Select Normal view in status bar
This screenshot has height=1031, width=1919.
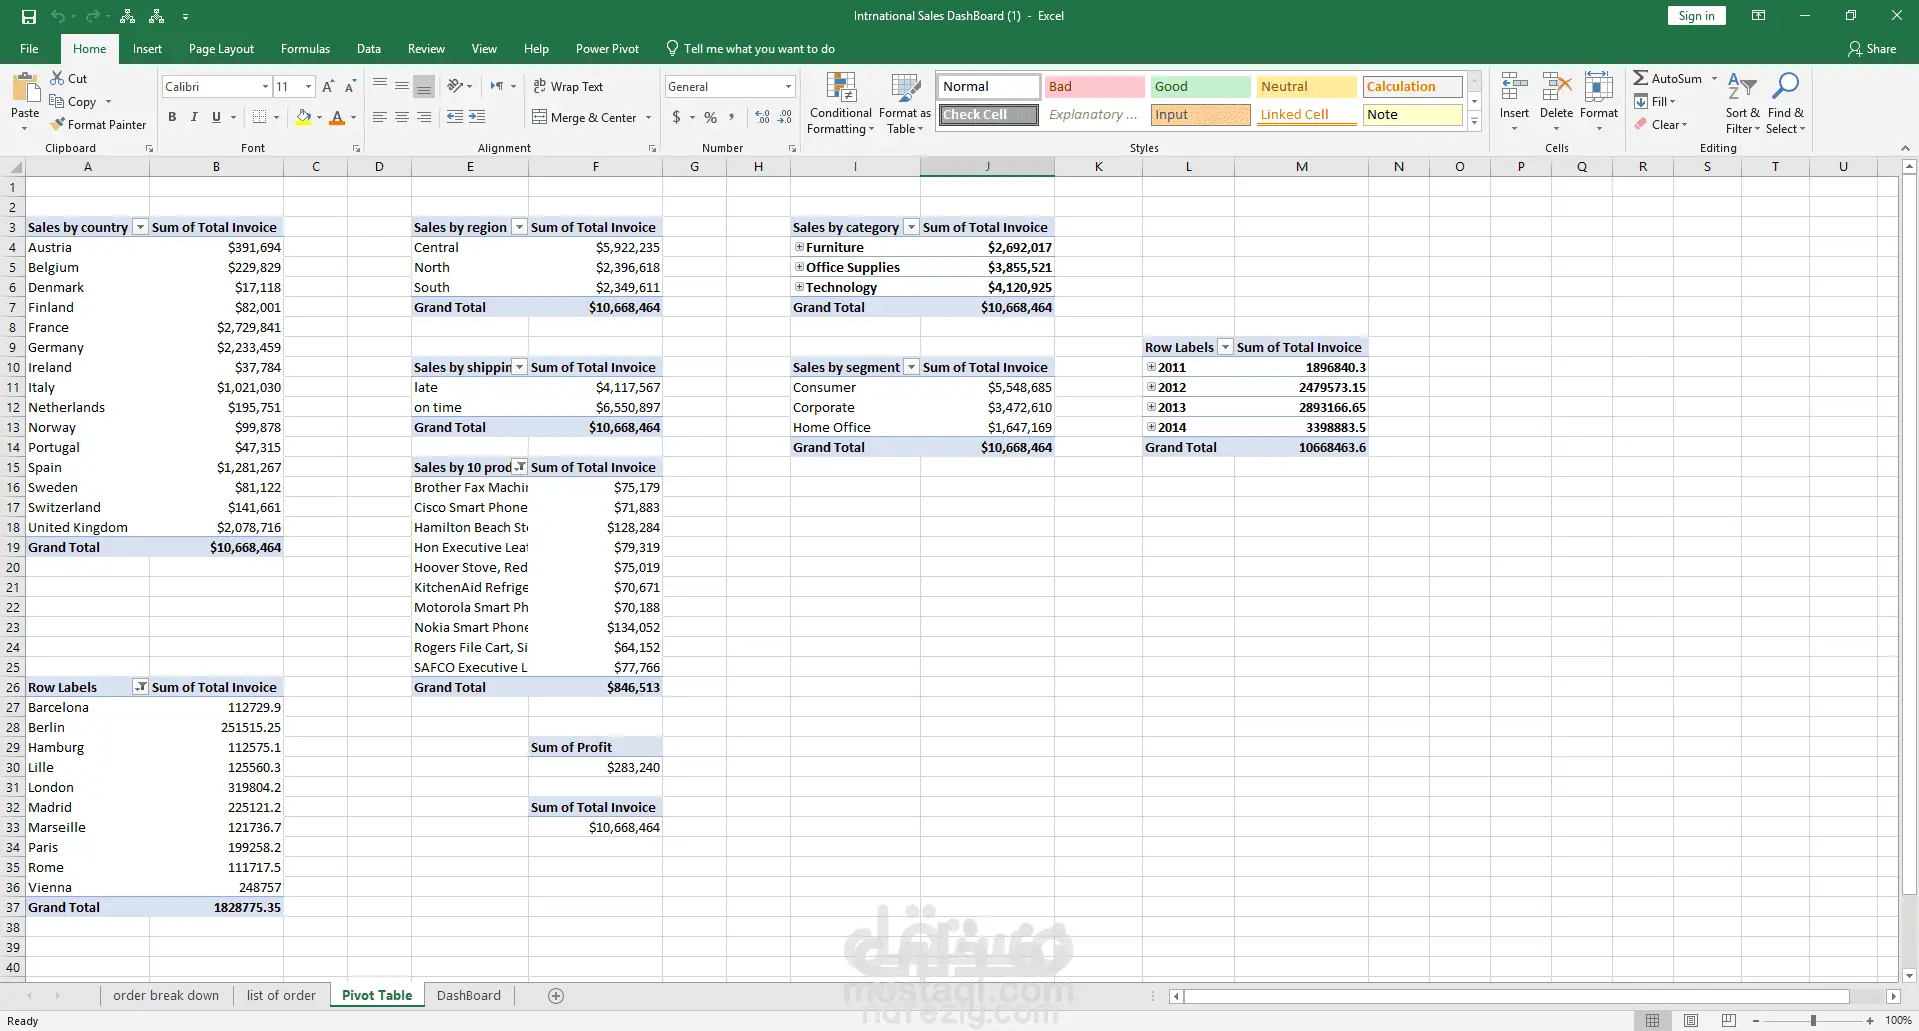1653,1021
